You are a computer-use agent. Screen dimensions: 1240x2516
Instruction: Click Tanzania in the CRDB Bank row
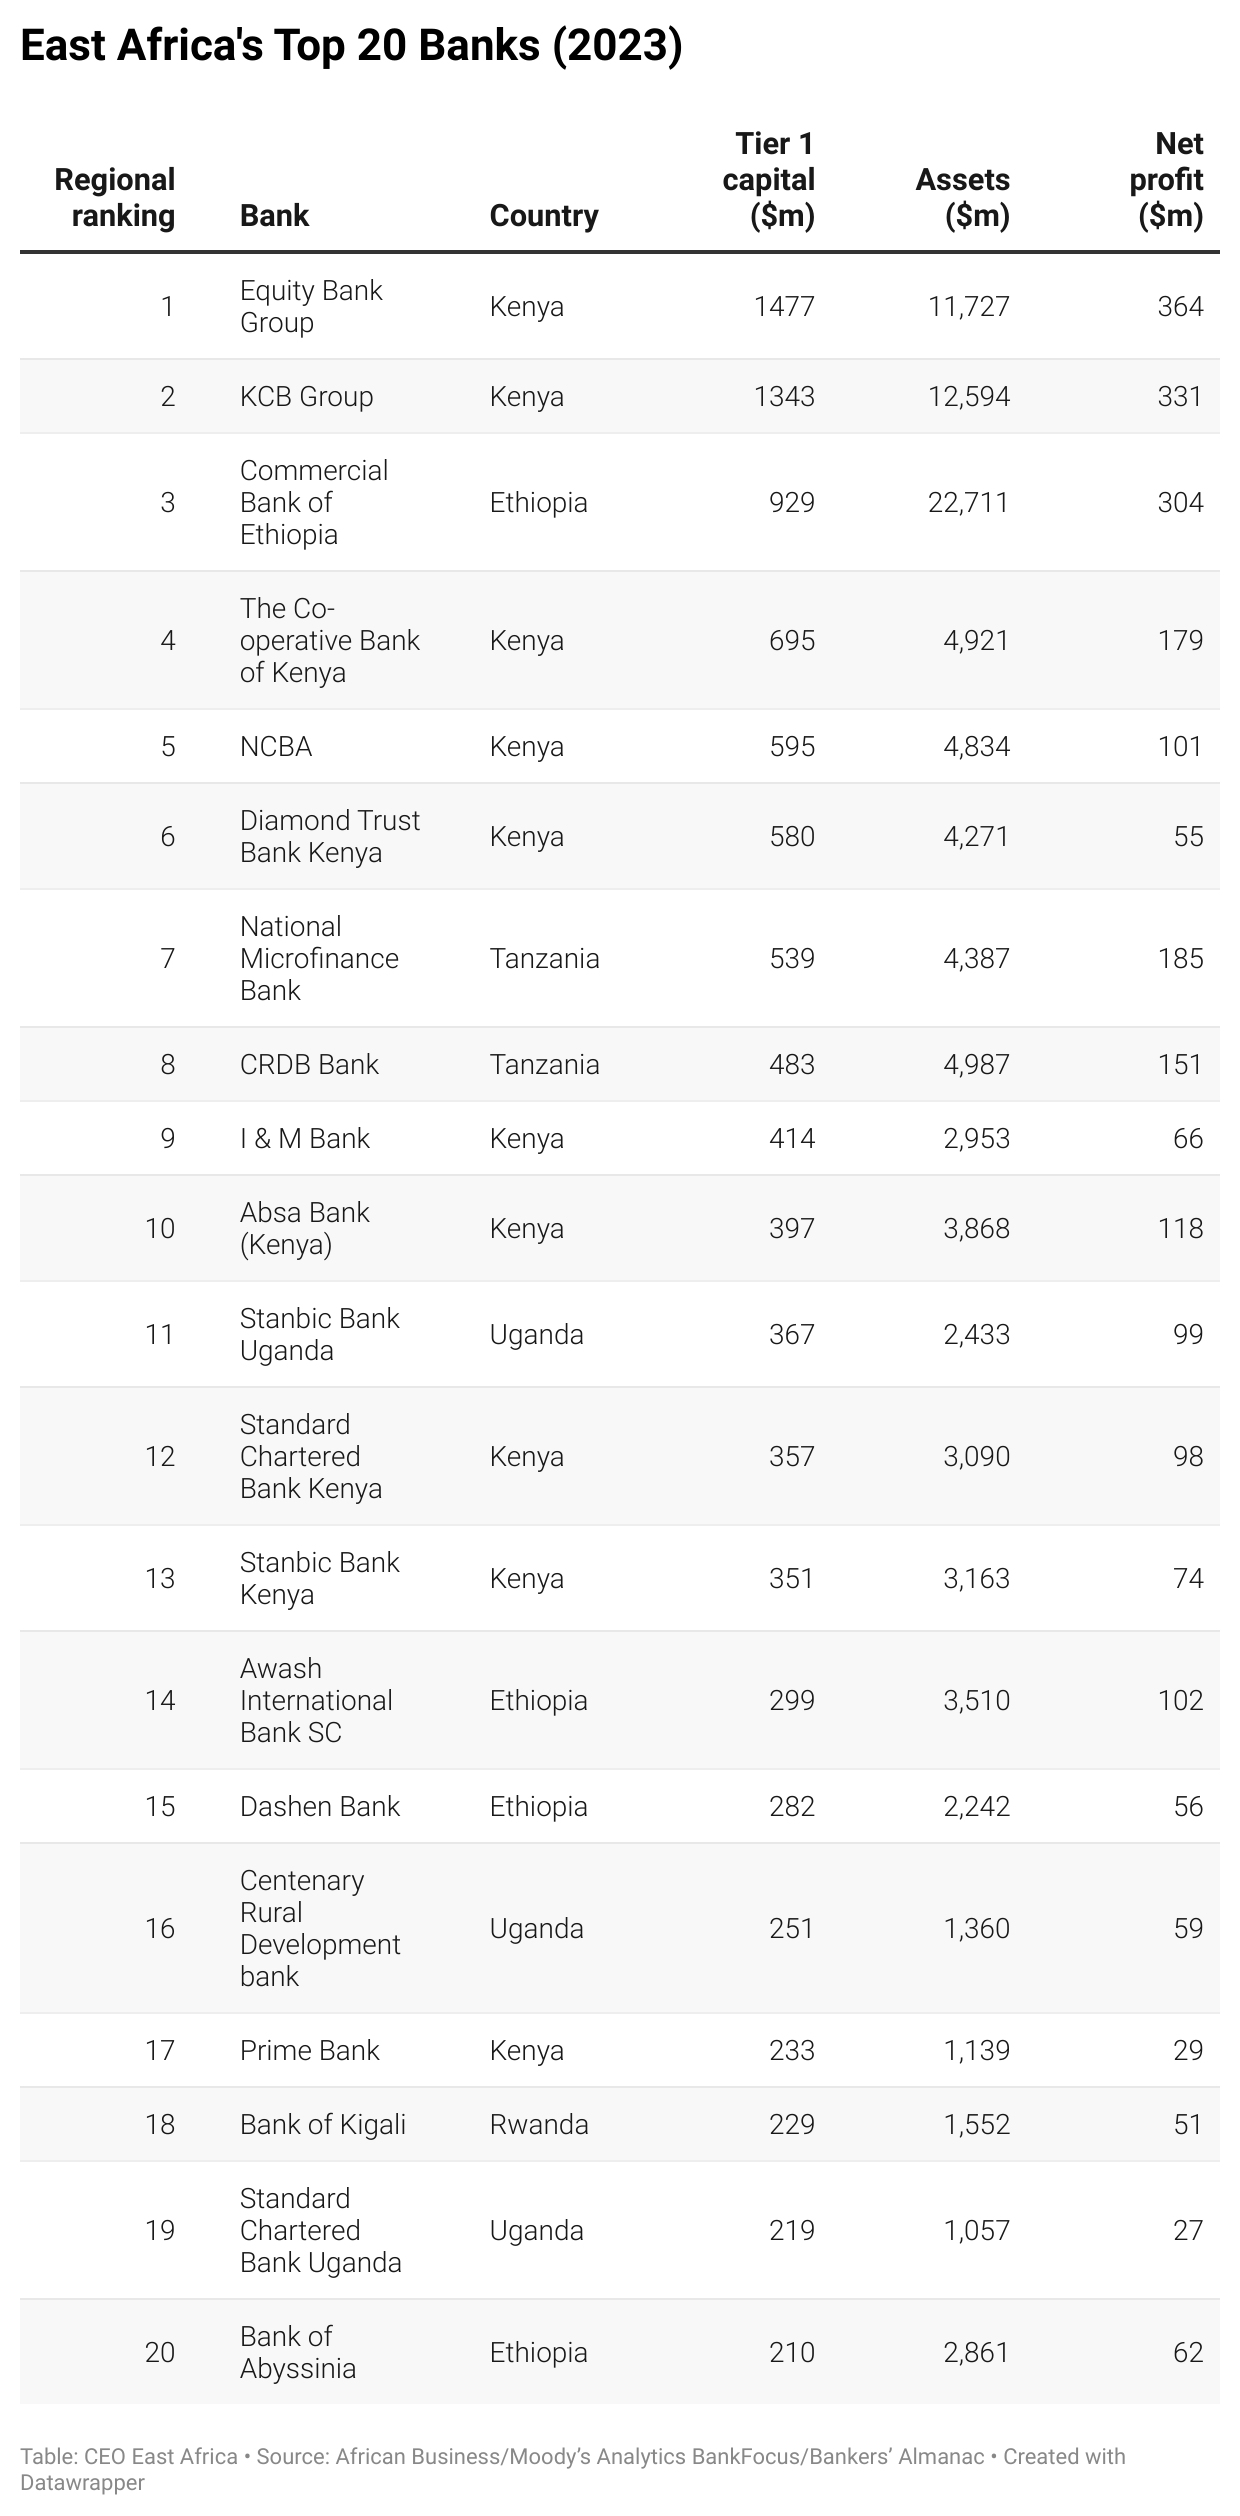tap(544, 1064)
